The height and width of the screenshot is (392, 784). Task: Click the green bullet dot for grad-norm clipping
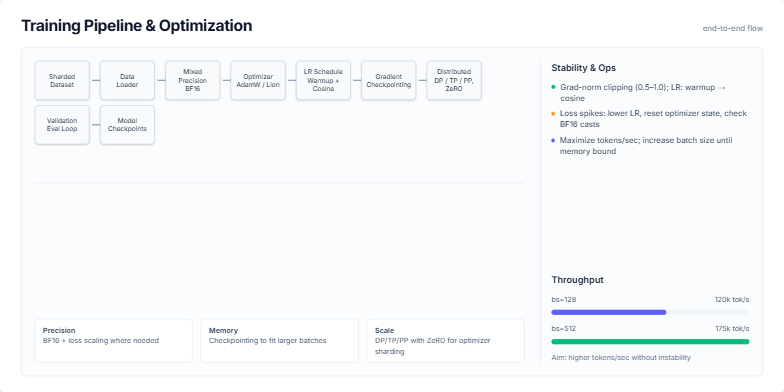click(553, 87)
